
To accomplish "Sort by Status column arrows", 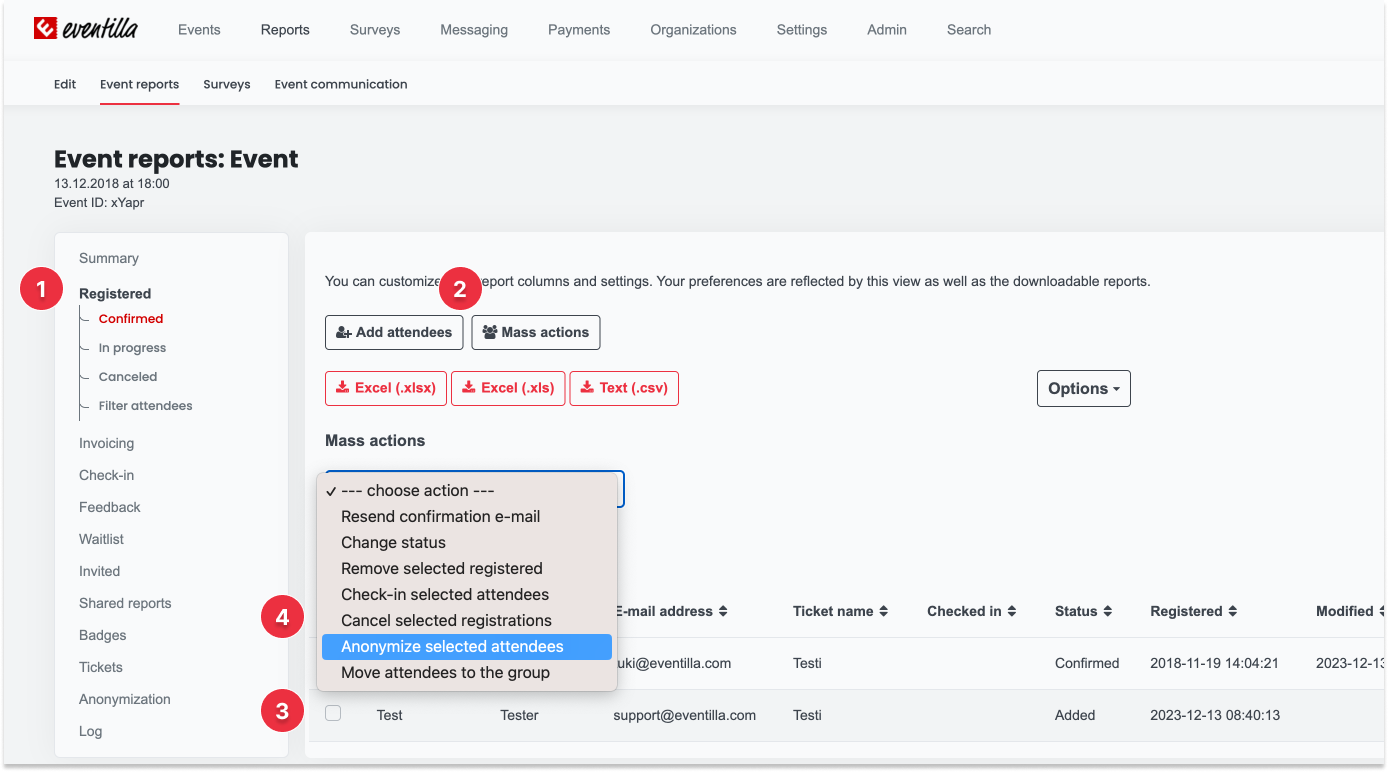I will [x=1108, y=611].
